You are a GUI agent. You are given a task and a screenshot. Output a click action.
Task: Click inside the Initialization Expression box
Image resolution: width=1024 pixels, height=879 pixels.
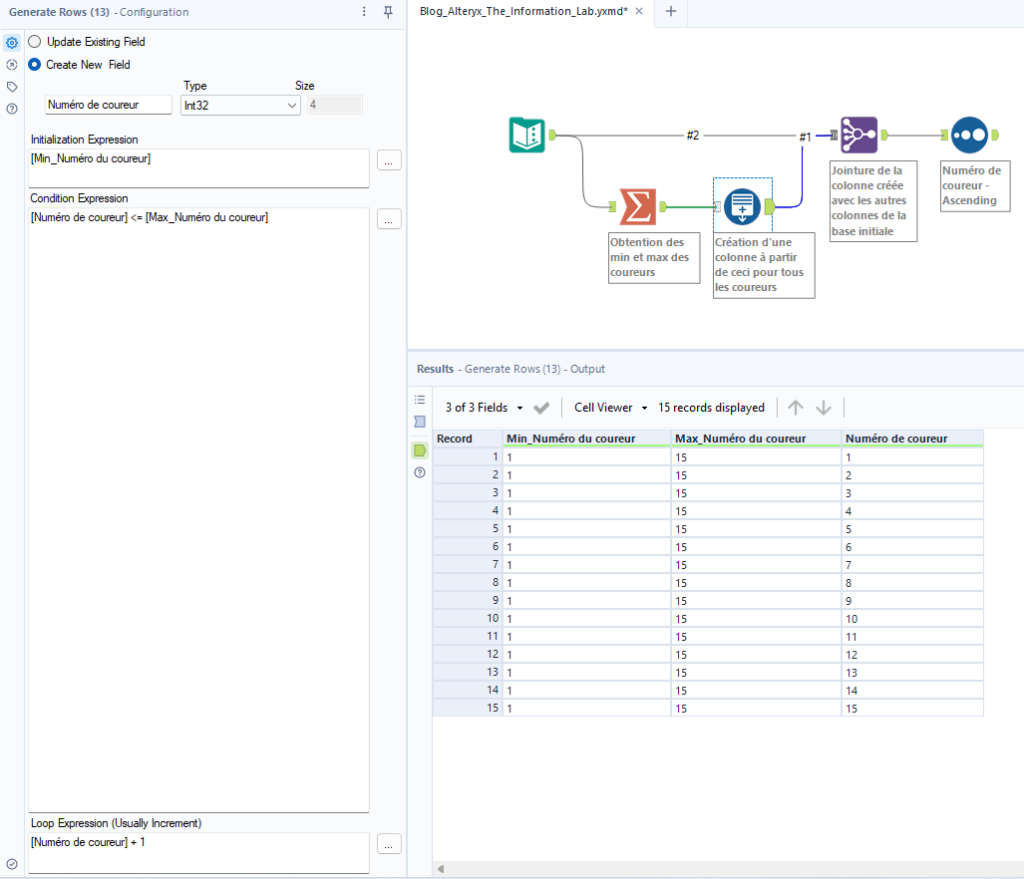tap(199, 168)
